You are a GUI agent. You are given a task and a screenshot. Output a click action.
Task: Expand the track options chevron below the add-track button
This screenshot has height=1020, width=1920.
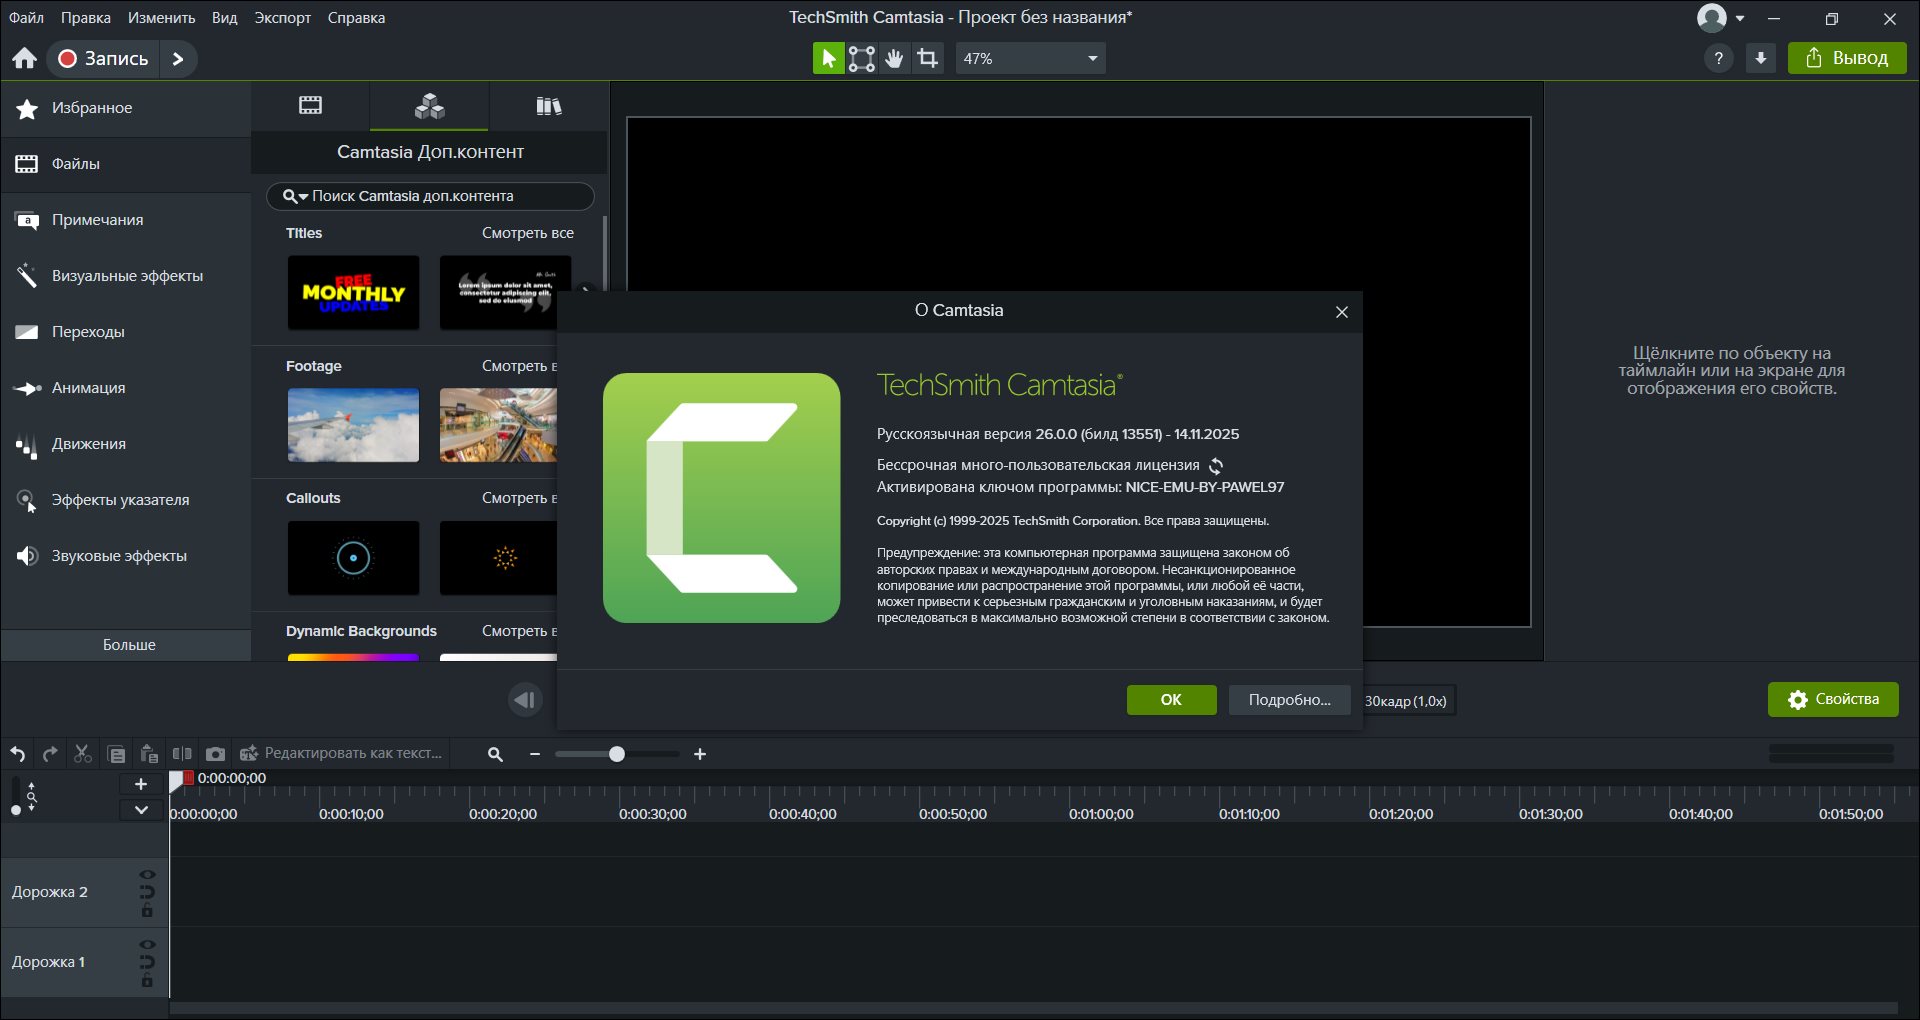[x=141, y=810]
